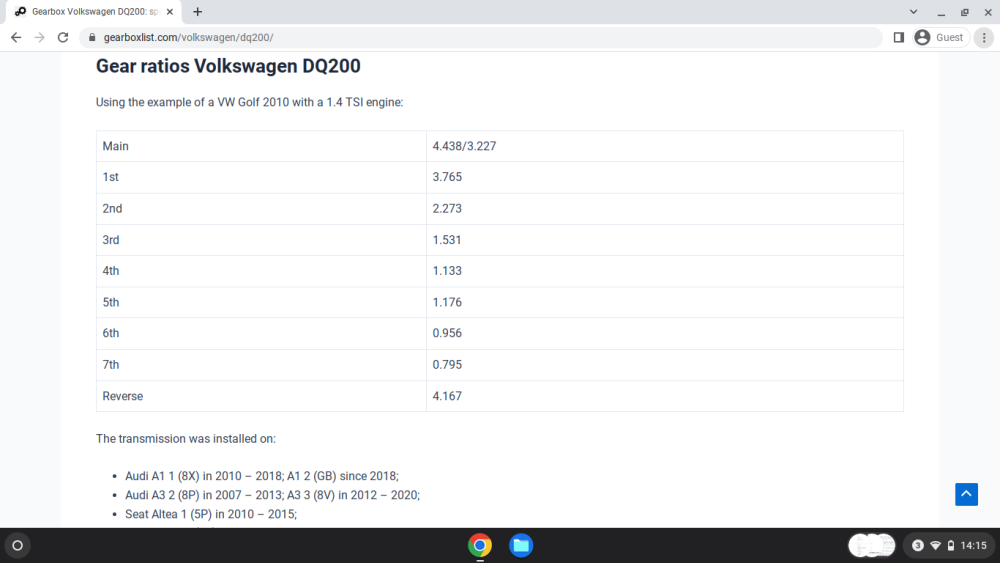Click the Seat Altea 1 (5P) list item

point(211,514)
